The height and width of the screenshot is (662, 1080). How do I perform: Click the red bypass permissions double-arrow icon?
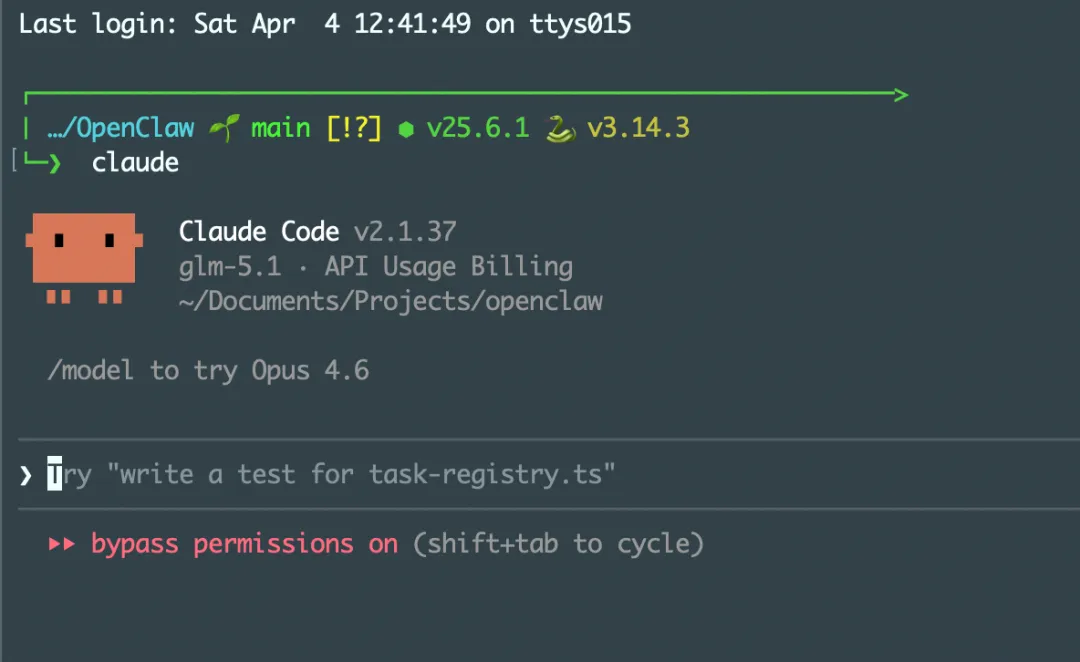pyautogui.click(x=62, y=544)
